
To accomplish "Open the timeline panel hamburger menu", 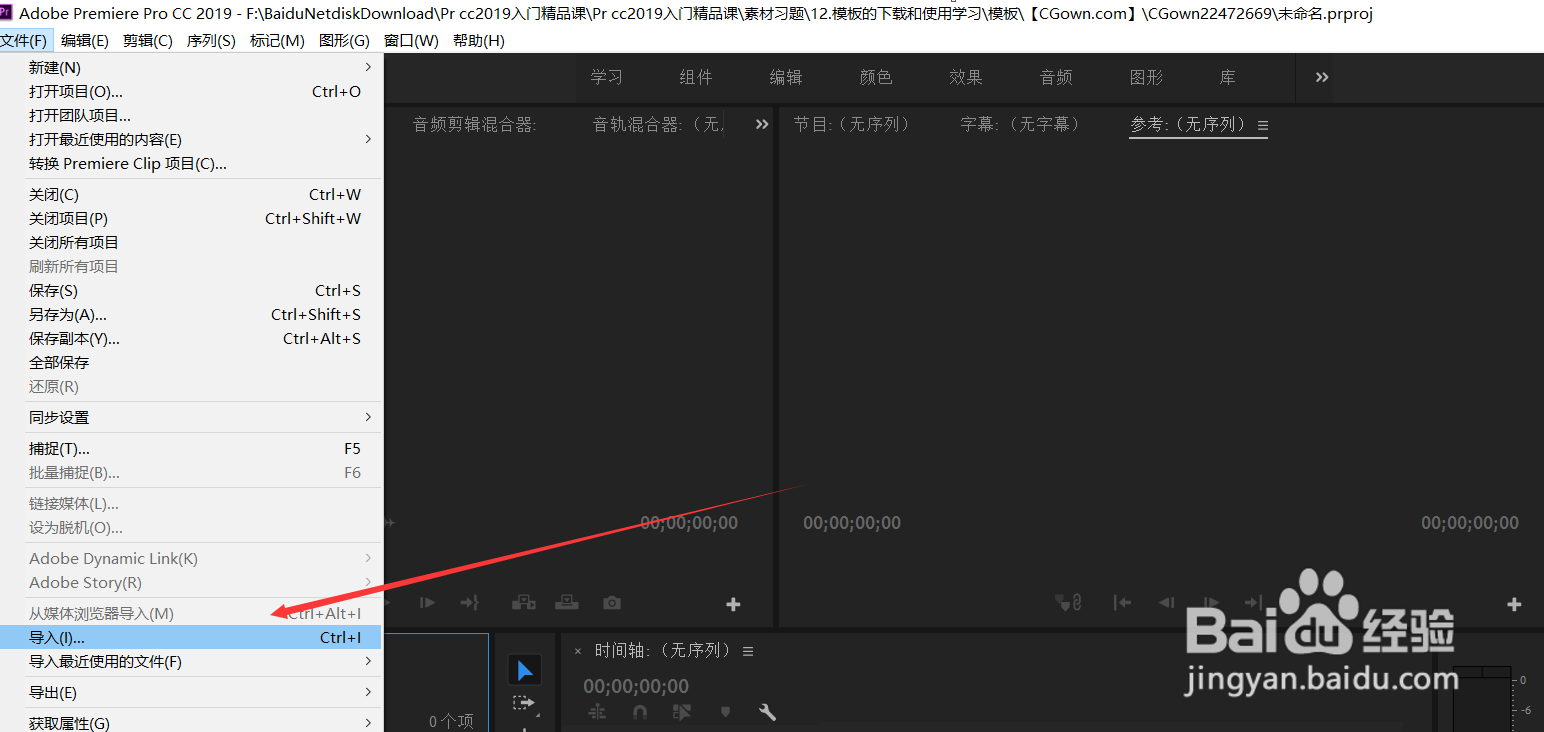I will point(748,651).
